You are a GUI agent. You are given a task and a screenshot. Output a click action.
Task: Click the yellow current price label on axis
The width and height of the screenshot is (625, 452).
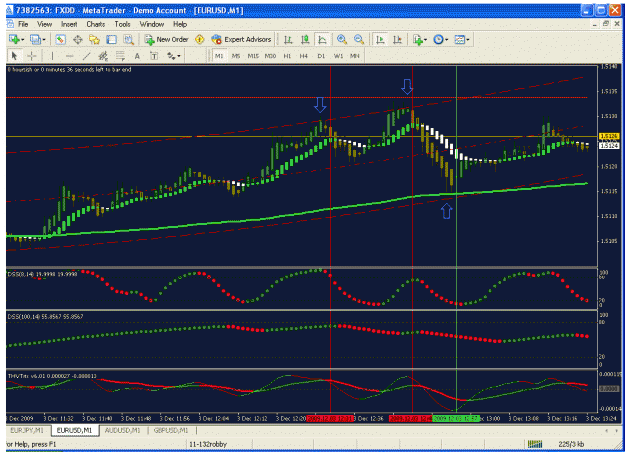click(609, 136)
